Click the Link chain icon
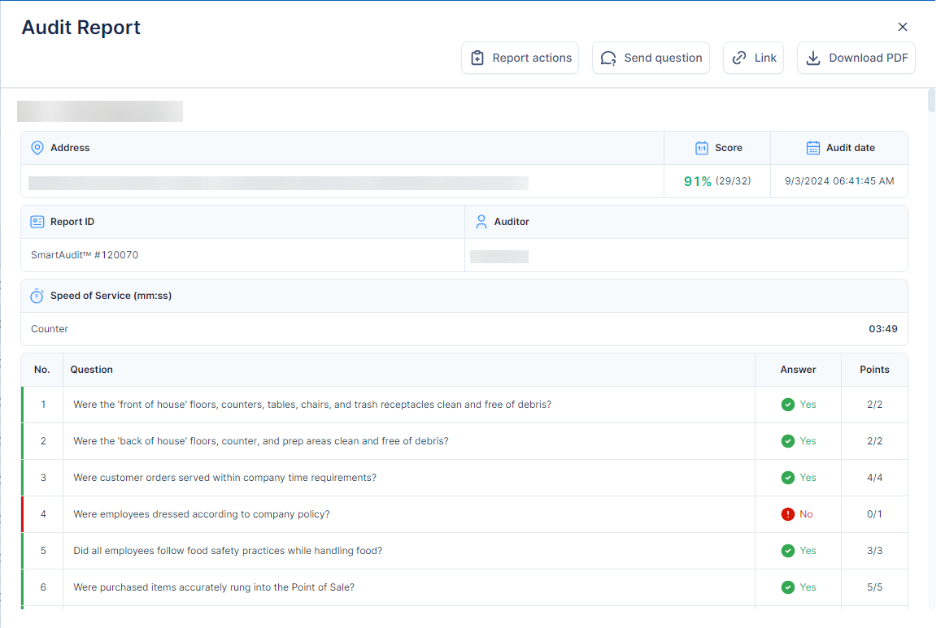 (739, 58)
